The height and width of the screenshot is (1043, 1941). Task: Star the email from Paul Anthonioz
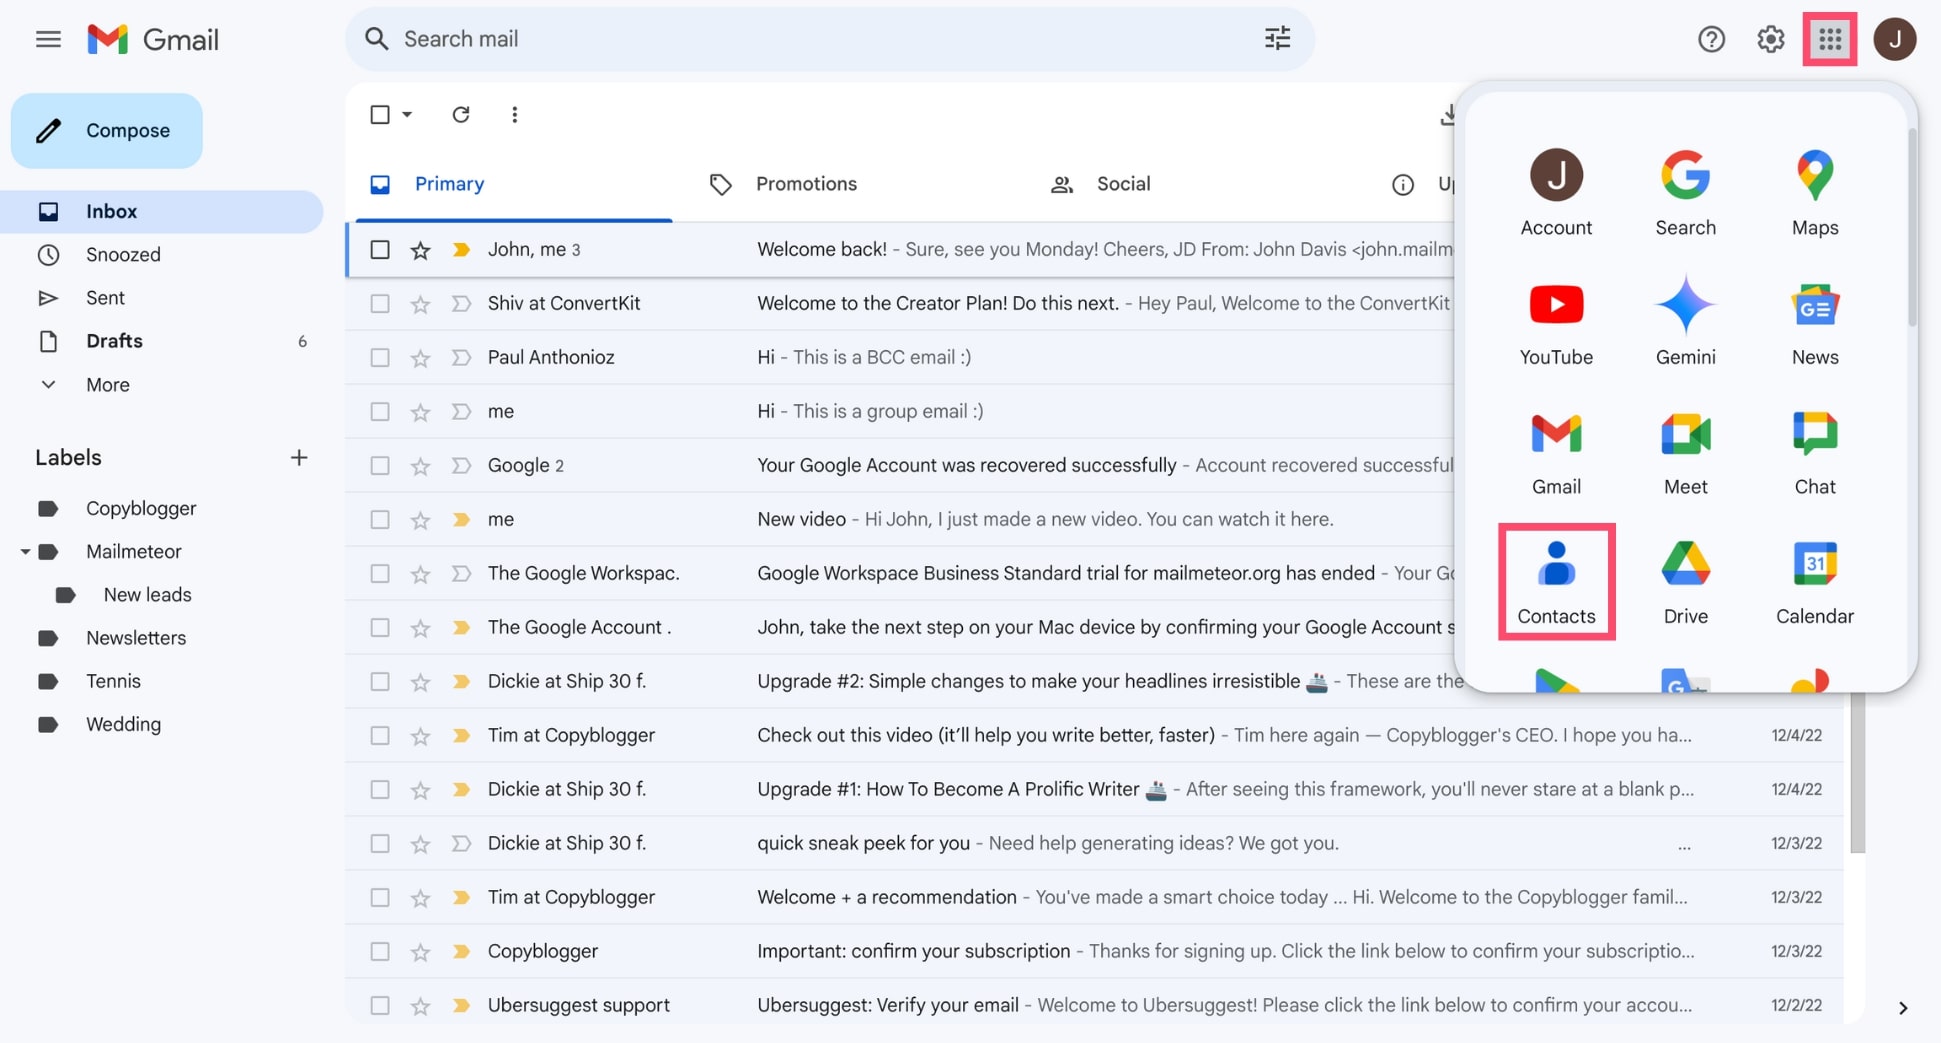(x=420, y=356)
